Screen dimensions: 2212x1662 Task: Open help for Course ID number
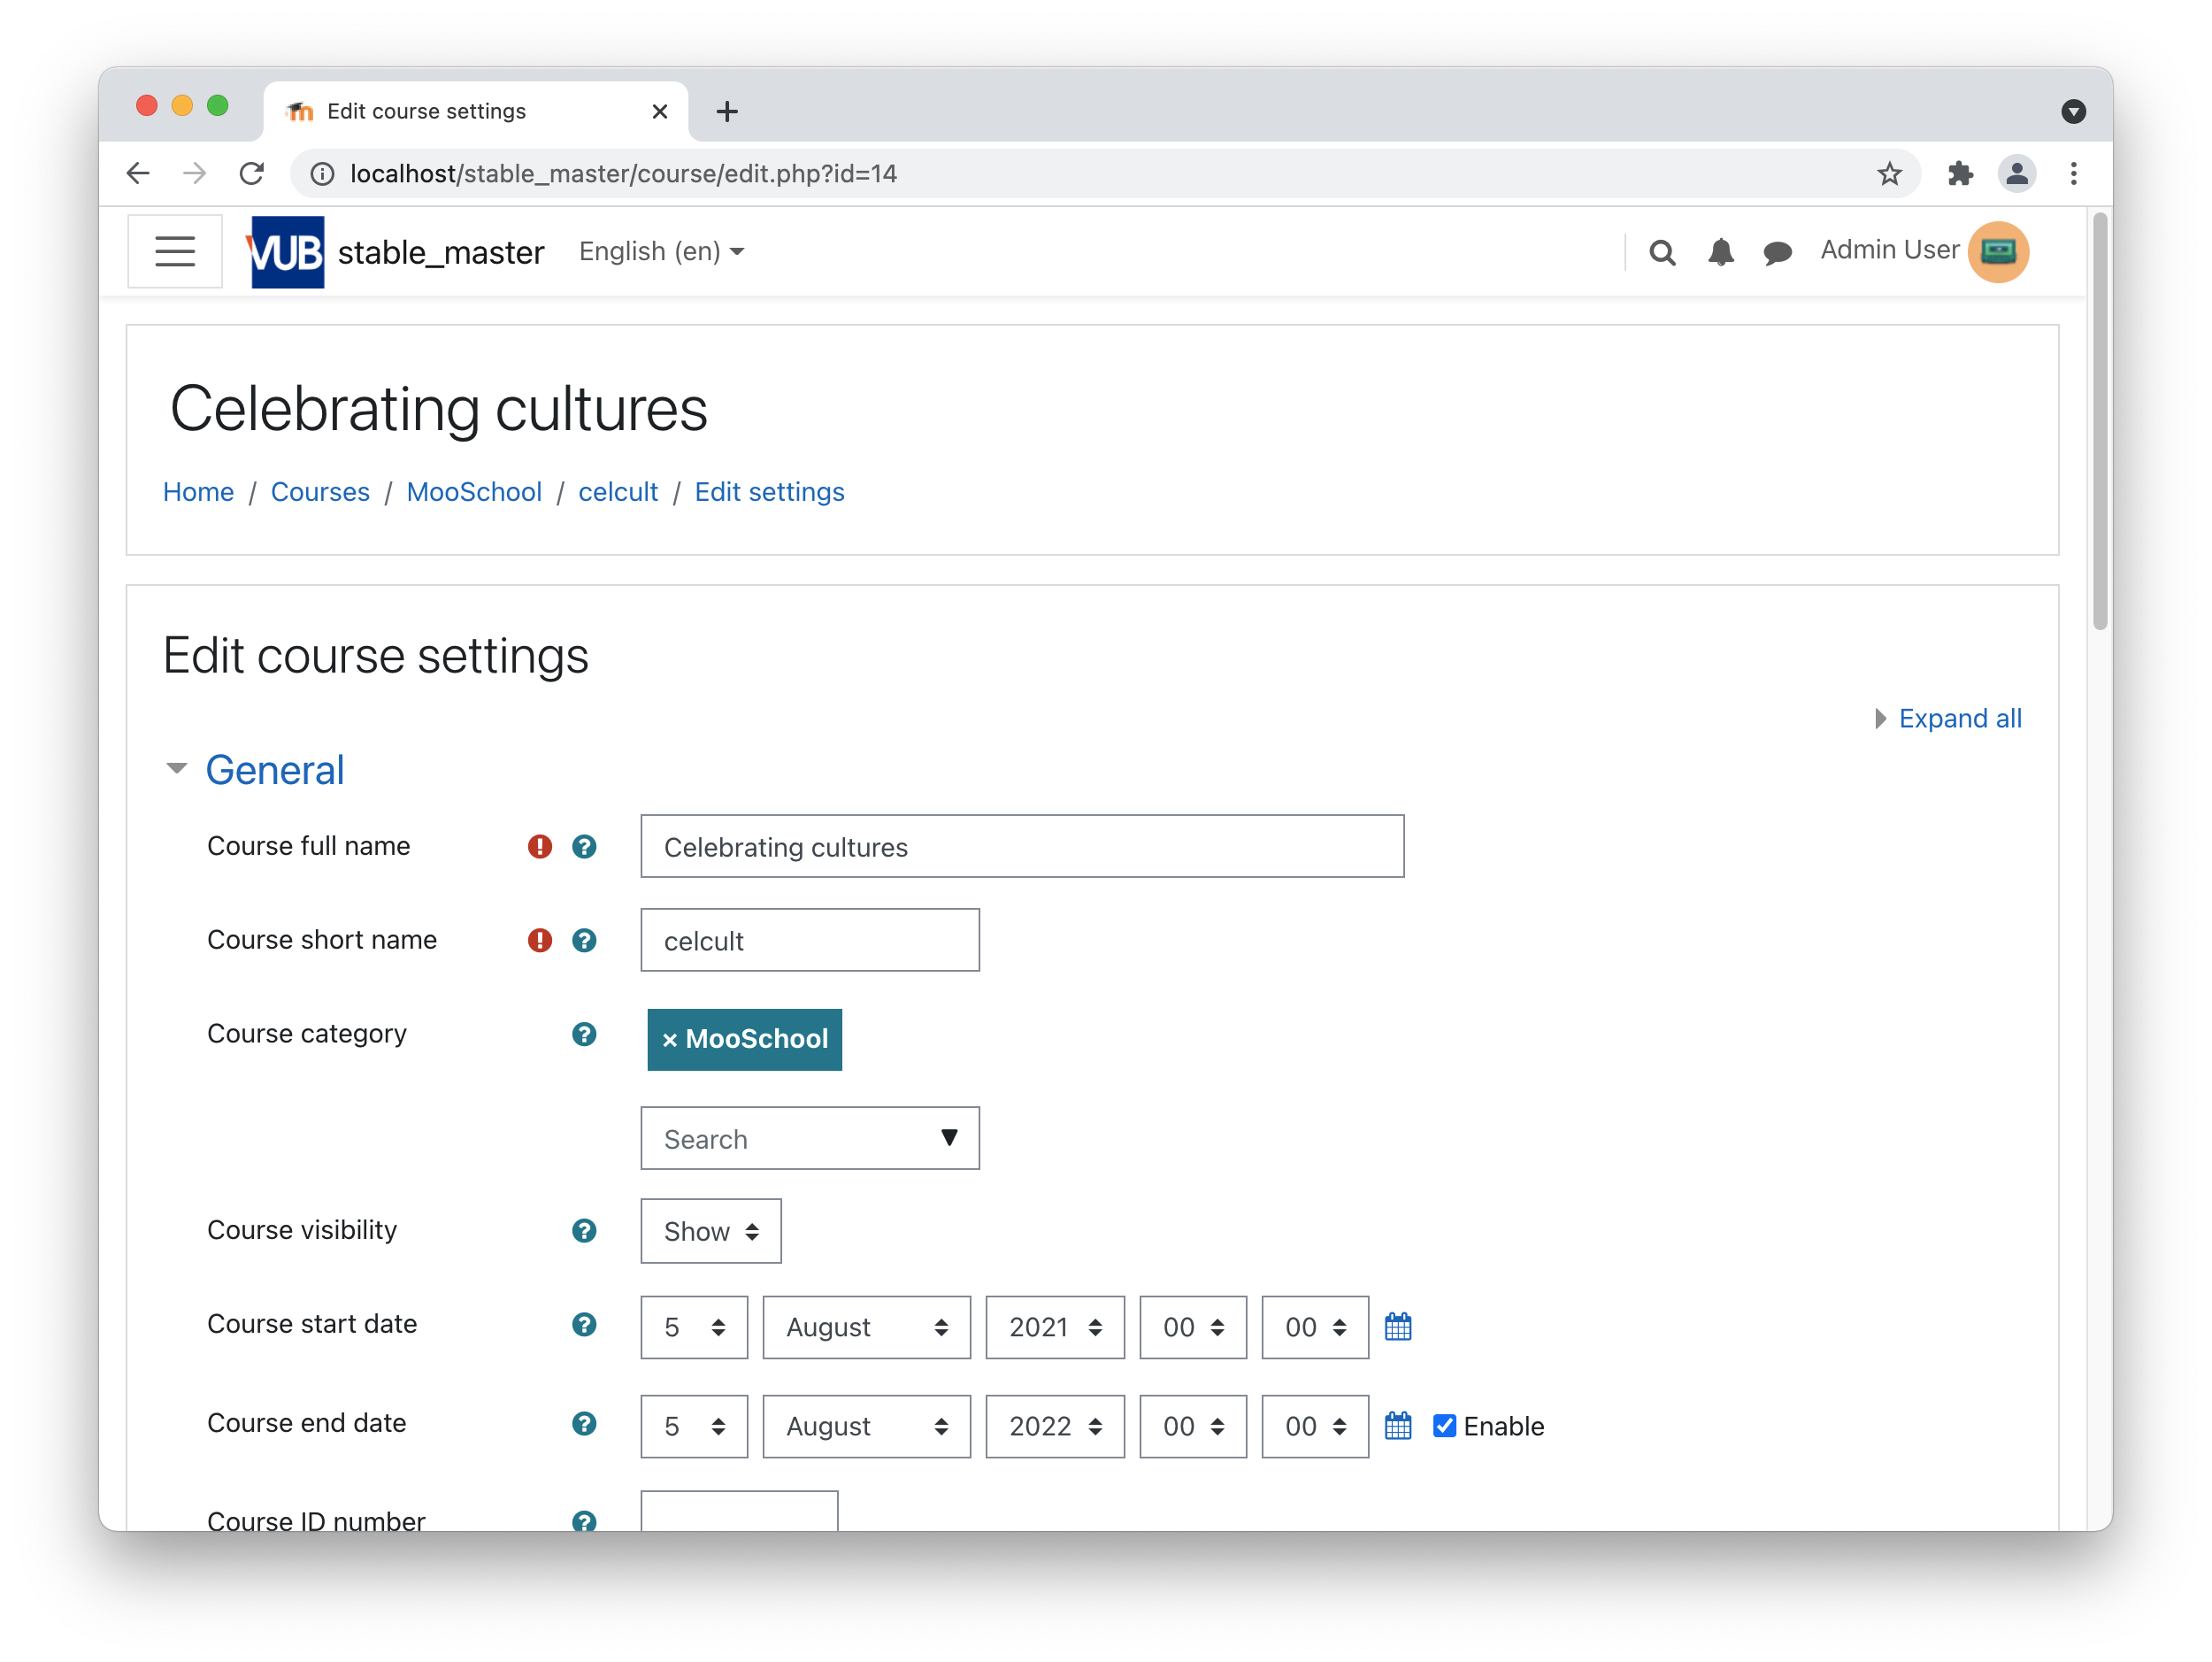584,1520
